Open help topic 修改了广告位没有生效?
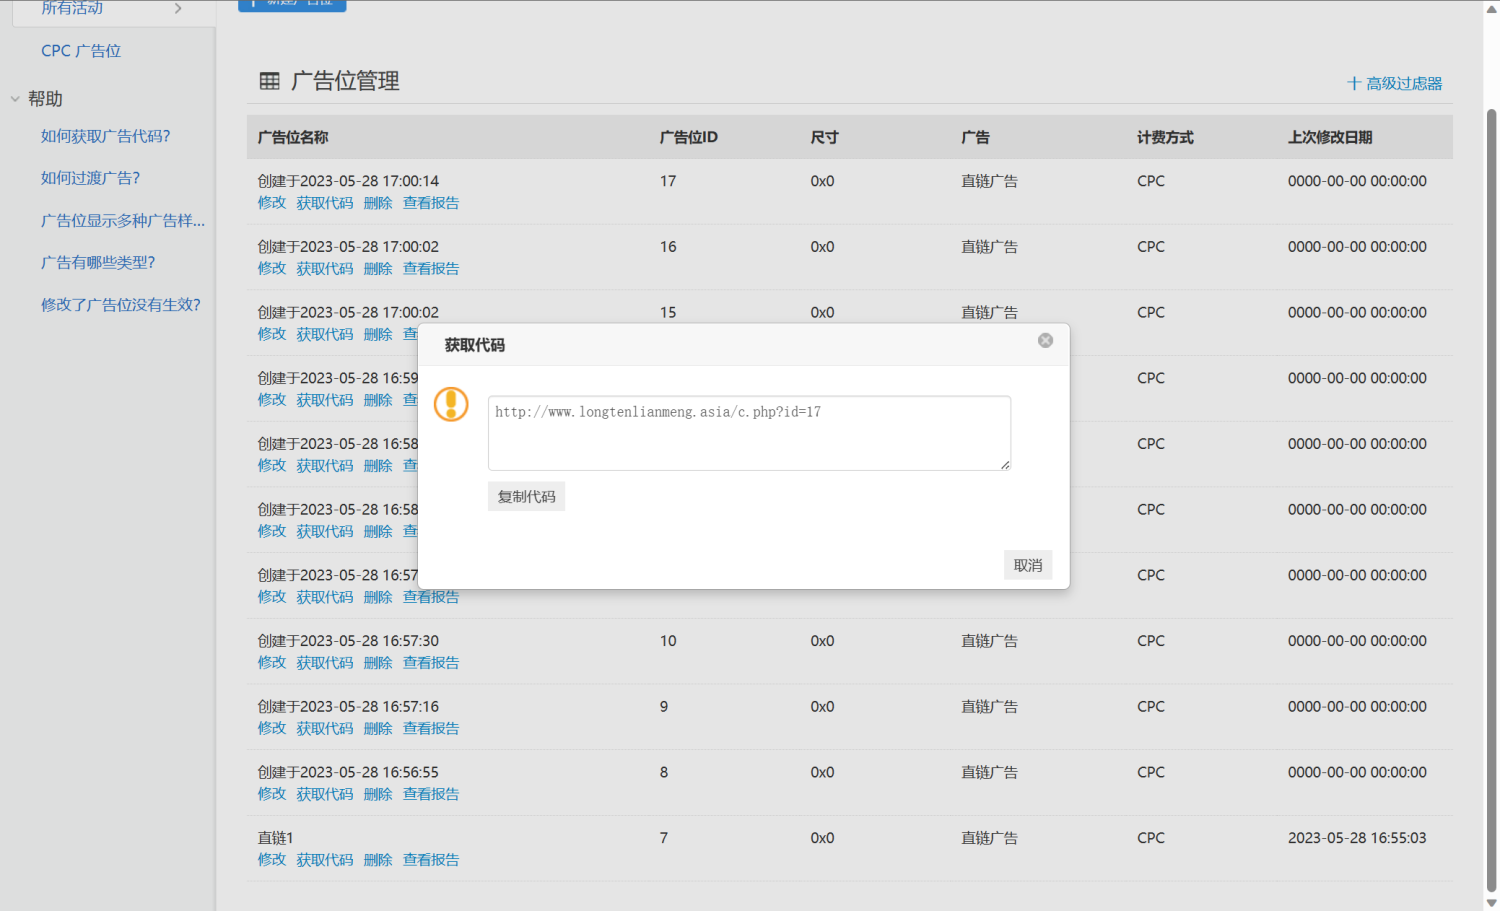Screen dimensions: 1500x911 coord(121,304)
